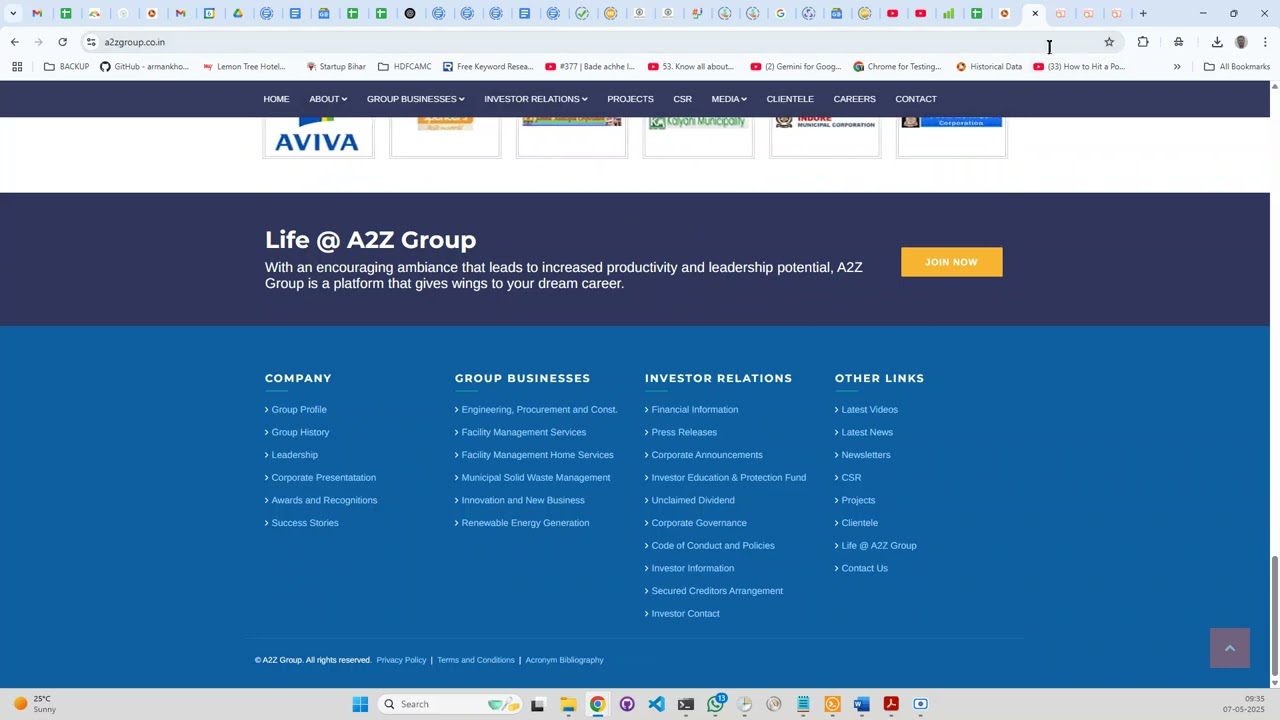The width and height of the screenshot is (1280, 720).
Task: Open the GitHub armankho bookmark
Action: click(x=144, y=67)
